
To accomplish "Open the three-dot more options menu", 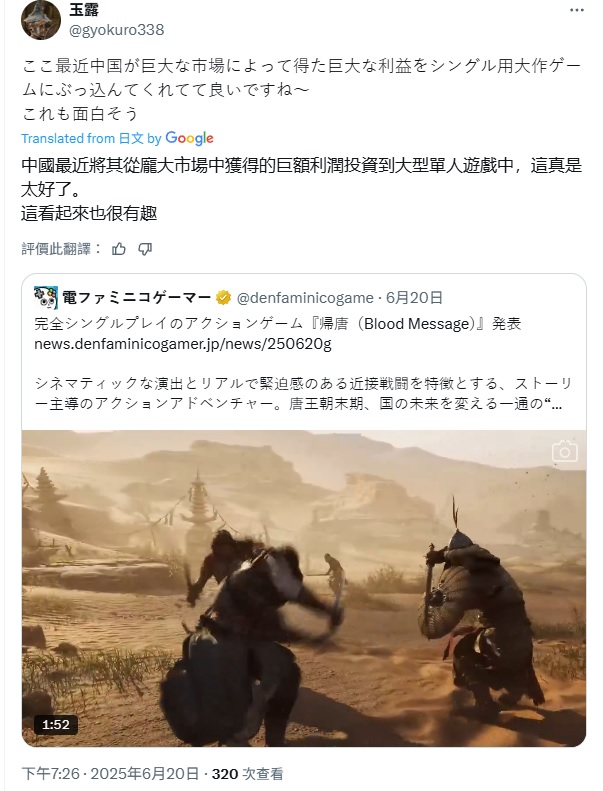I will [x=576, y=11].
